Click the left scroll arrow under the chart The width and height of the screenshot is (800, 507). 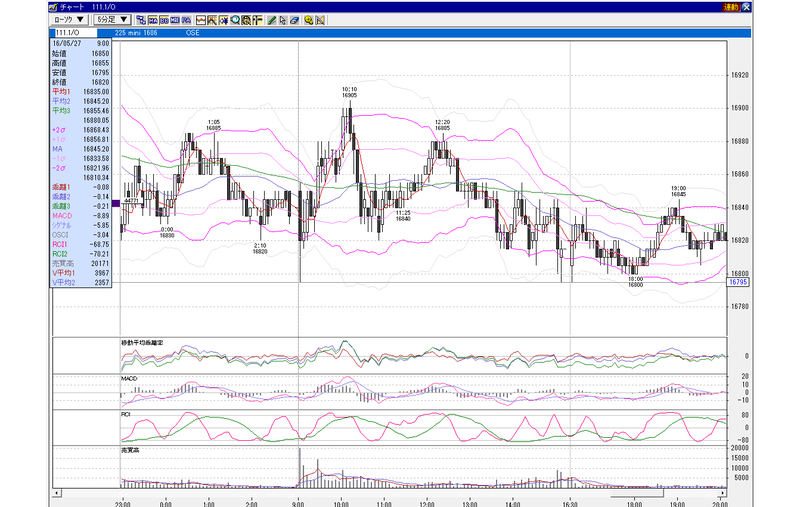point(57,493)
